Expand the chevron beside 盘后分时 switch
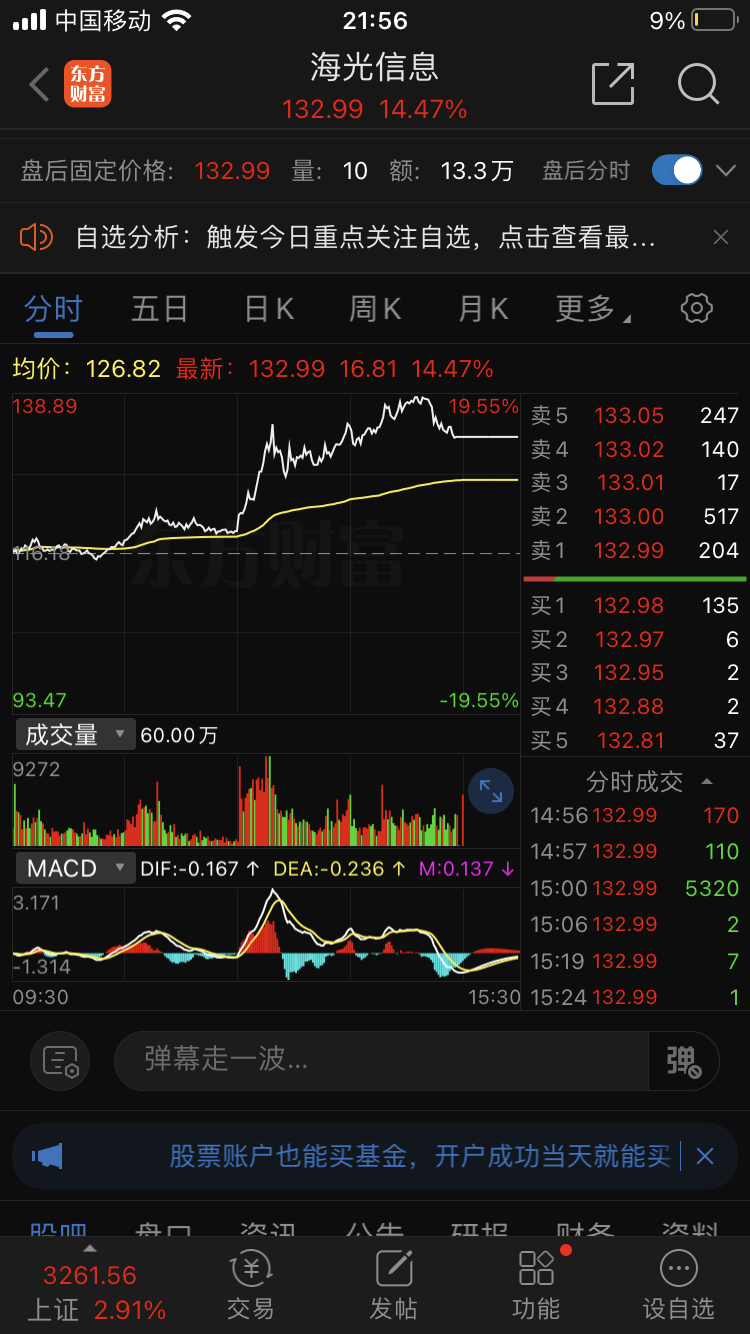750x1334 pixels. pos(726,171)
